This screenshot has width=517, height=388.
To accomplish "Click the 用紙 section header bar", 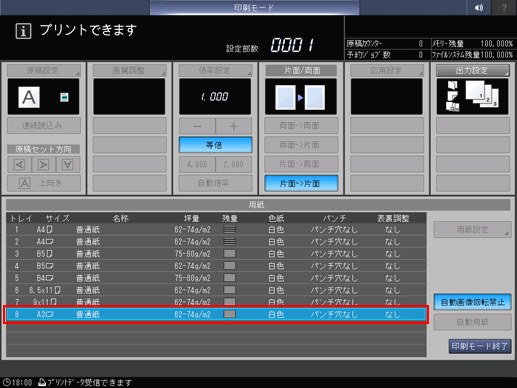I will point(258,205).
